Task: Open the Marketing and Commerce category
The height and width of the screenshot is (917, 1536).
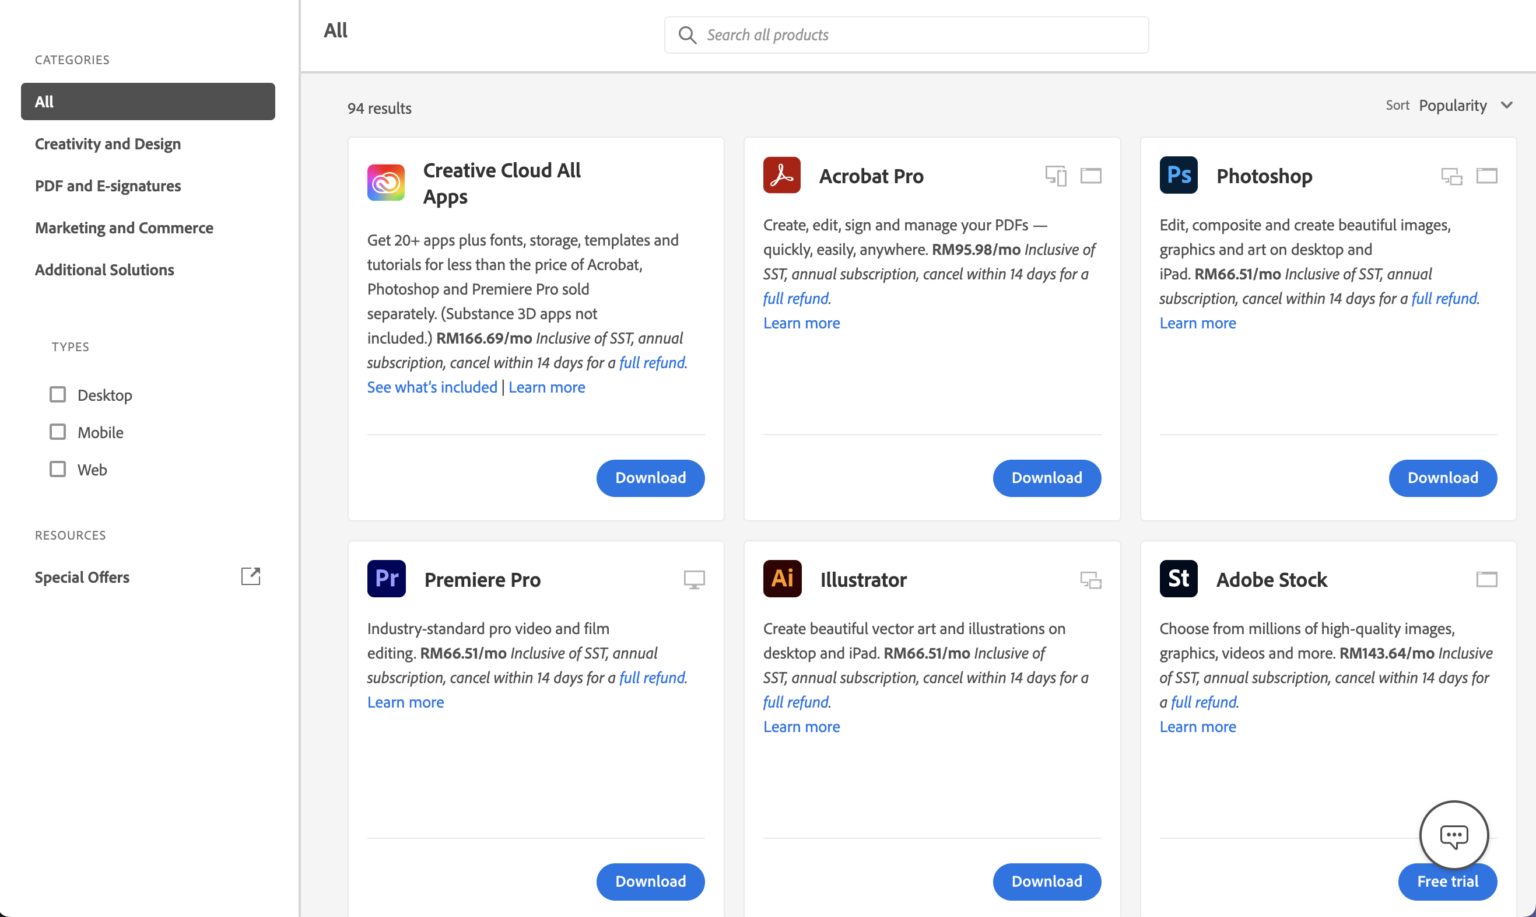Action: 124,228
